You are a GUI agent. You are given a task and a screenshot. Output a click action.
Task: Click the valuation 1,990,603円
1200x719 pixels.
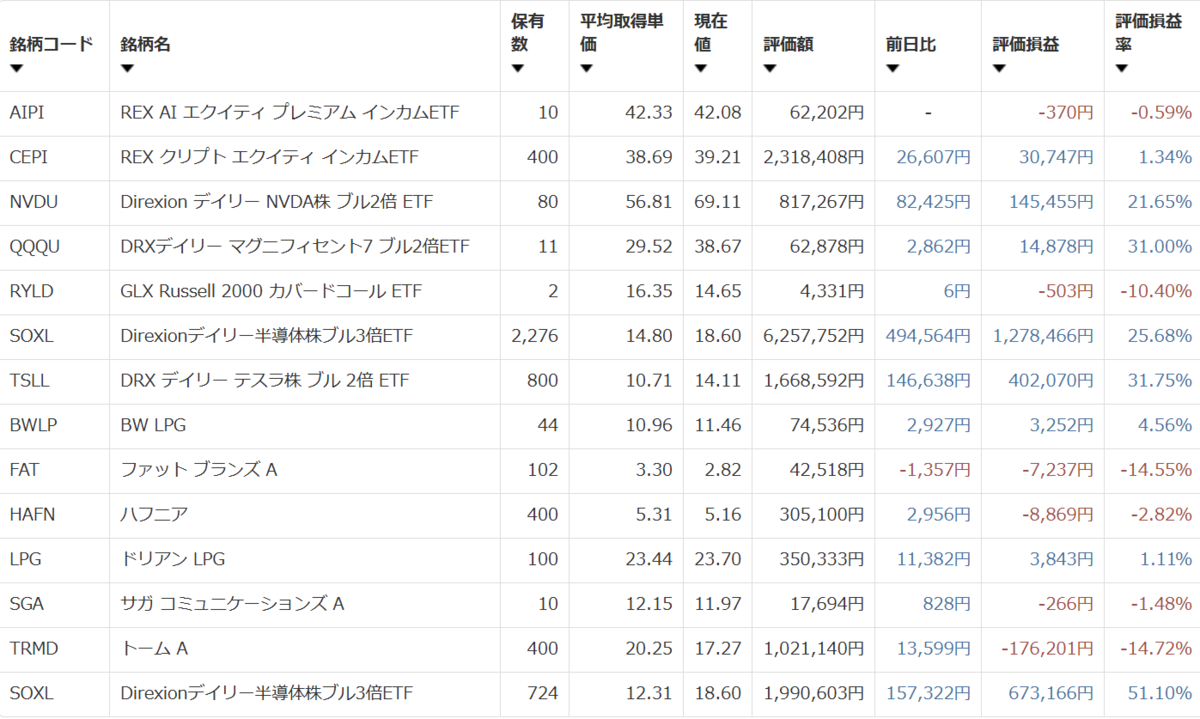point(814,693)
